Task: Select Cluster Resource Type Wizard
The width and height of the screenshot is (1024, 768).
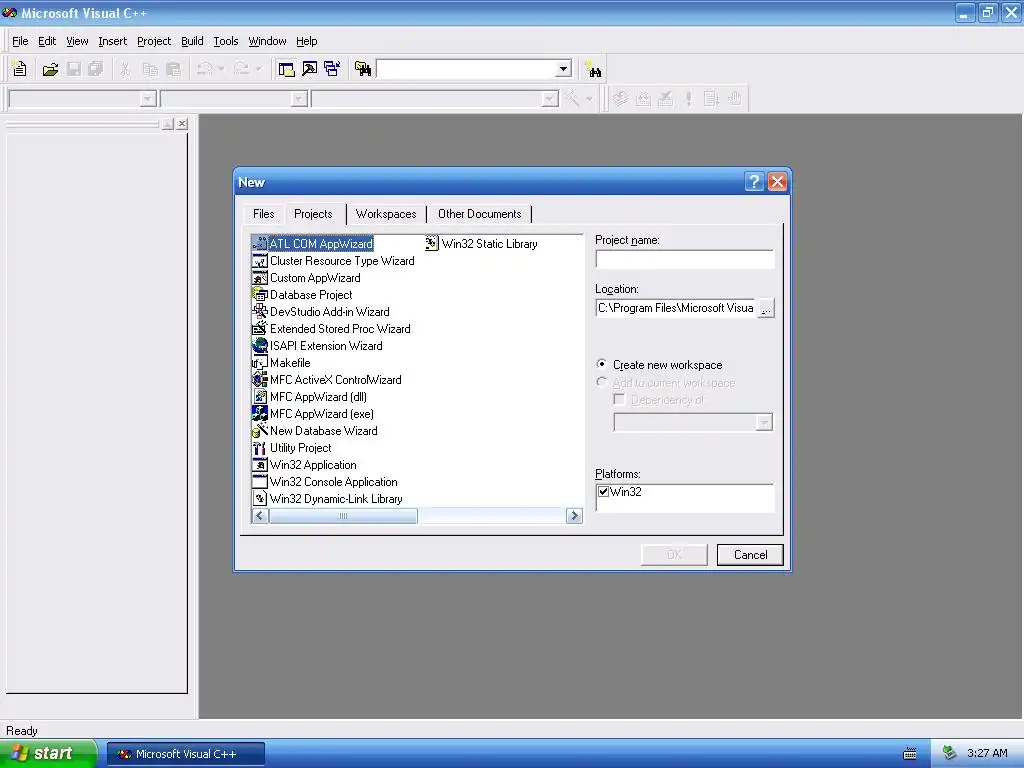Action: [333, 261]
